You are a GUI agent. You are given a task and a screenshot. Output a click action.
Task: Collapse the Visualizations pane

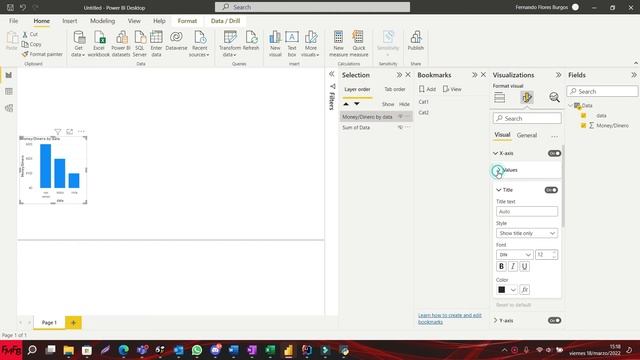coord(558,75)
